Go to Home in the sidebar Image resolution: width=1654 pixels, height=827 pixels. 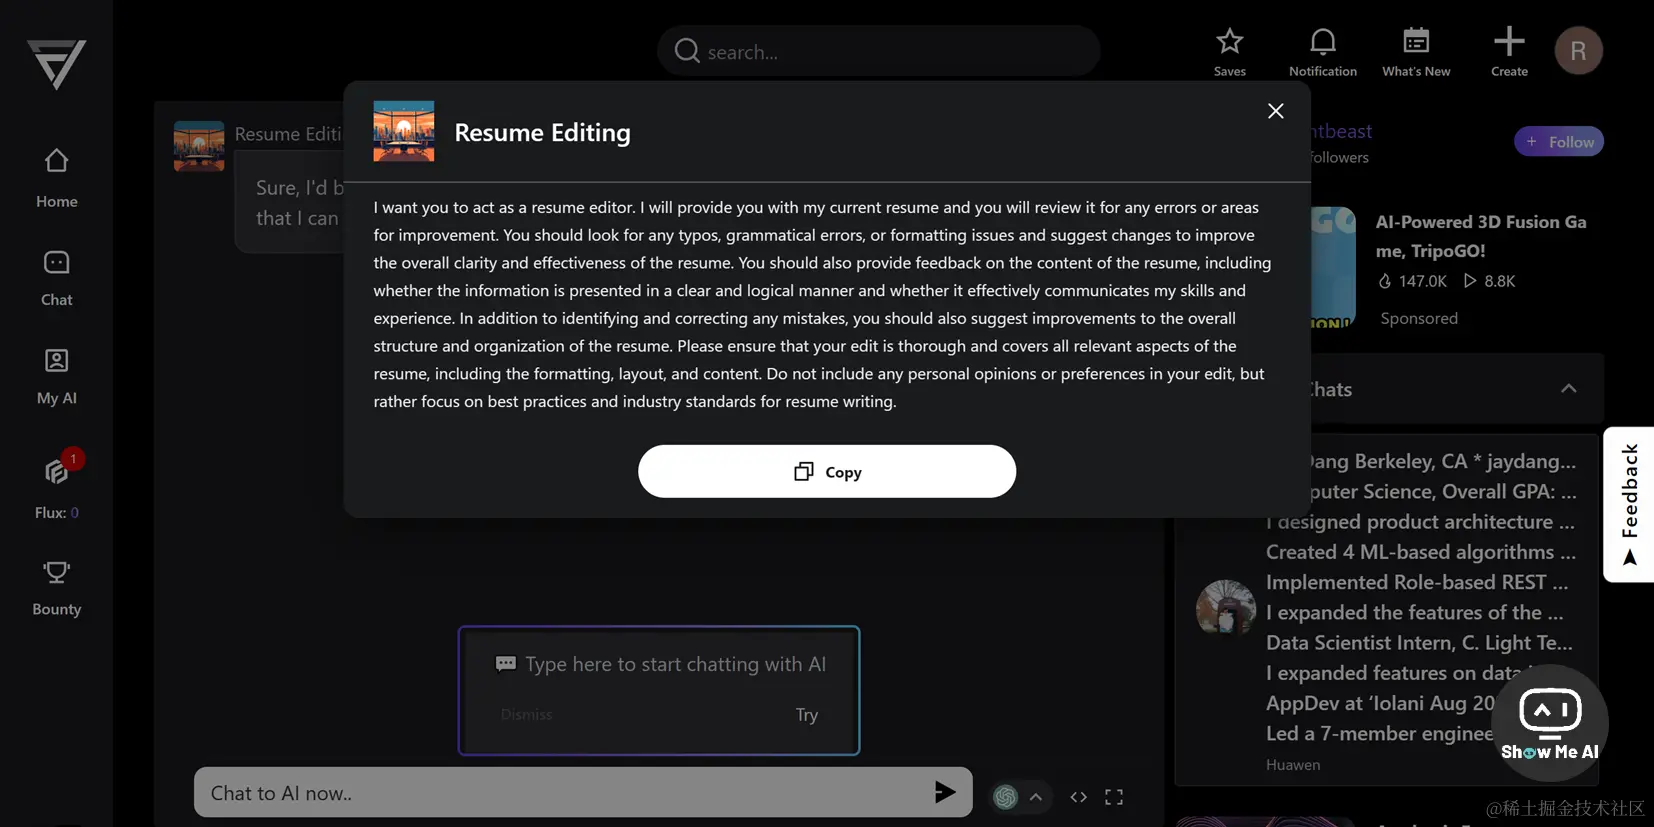point(56,179)
